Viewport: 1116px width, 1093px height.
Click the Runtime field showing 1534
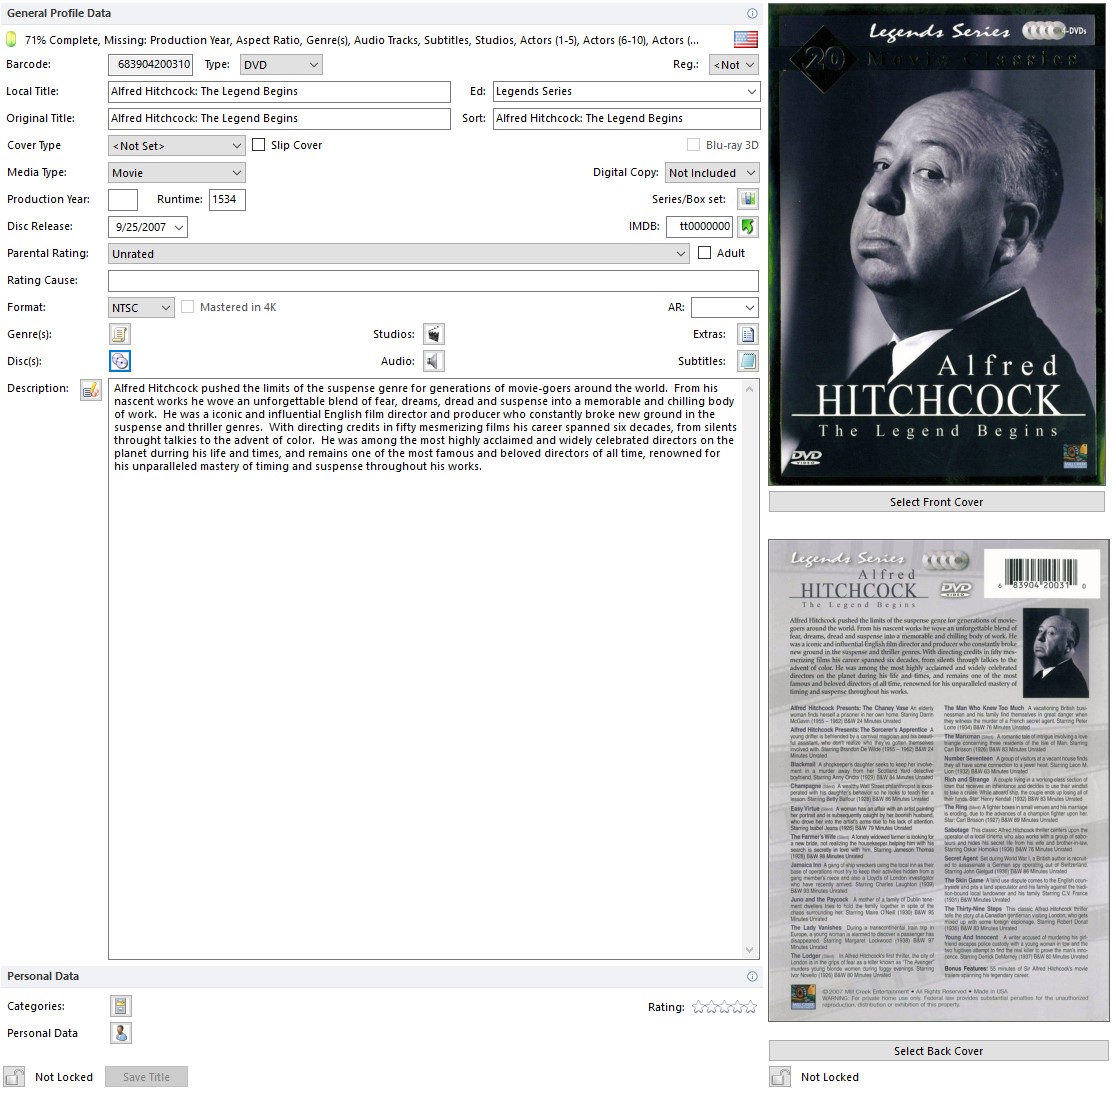coord(227,199)
